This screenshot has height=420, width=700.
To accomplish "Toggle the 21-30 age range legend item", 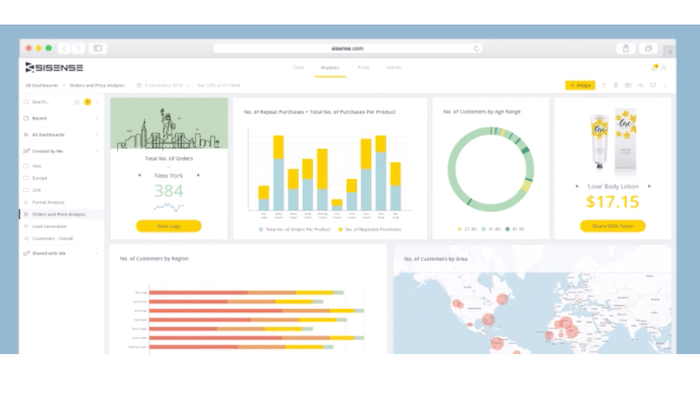I will (467, 229).
